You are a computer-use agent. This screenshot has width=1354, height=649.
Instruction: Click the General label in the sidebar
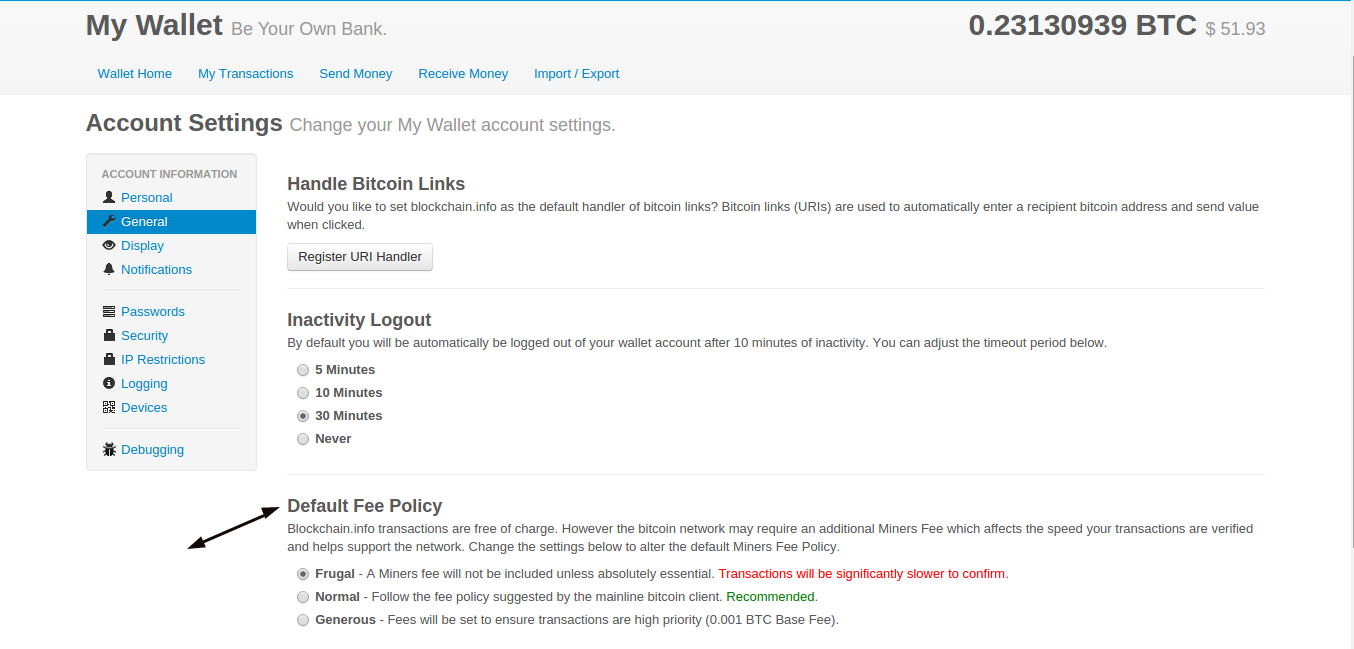[x=144, y=222]
